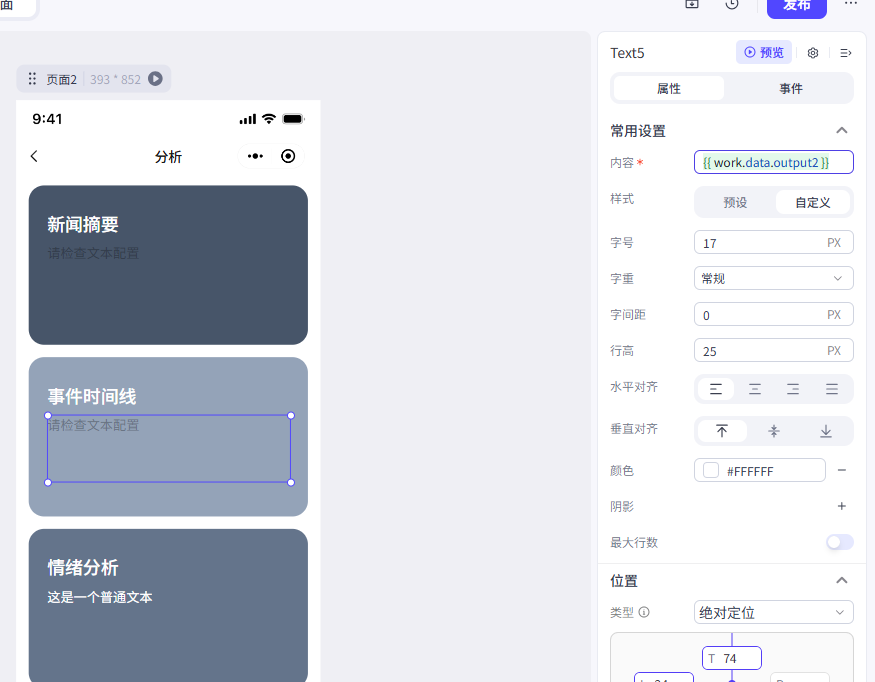Open the 类型 position type dropdown

pyautogui.click(x=773, y=612)
